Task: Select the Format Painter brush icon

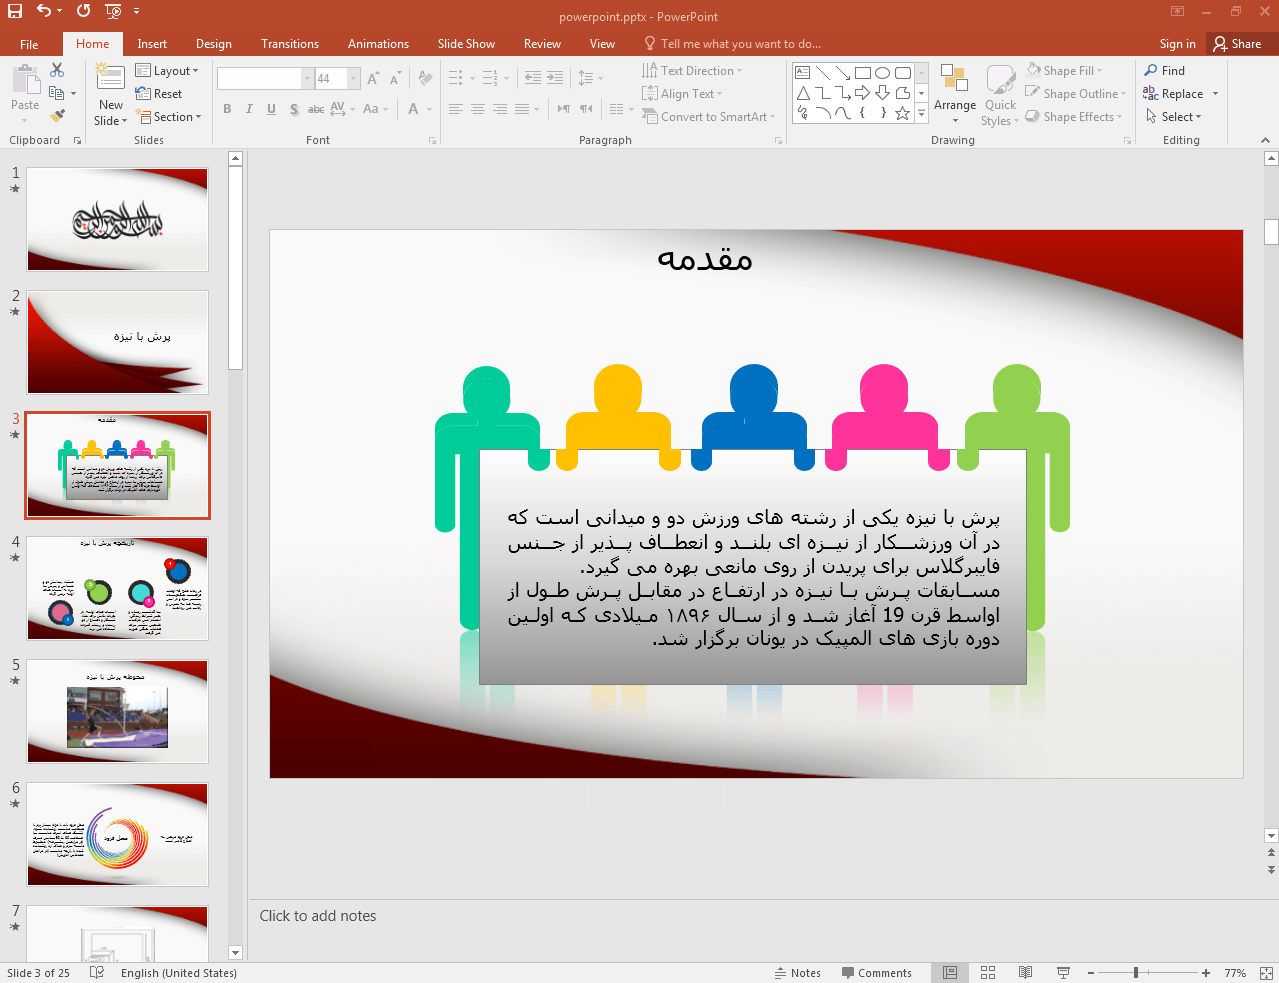Action: [57, 116]
